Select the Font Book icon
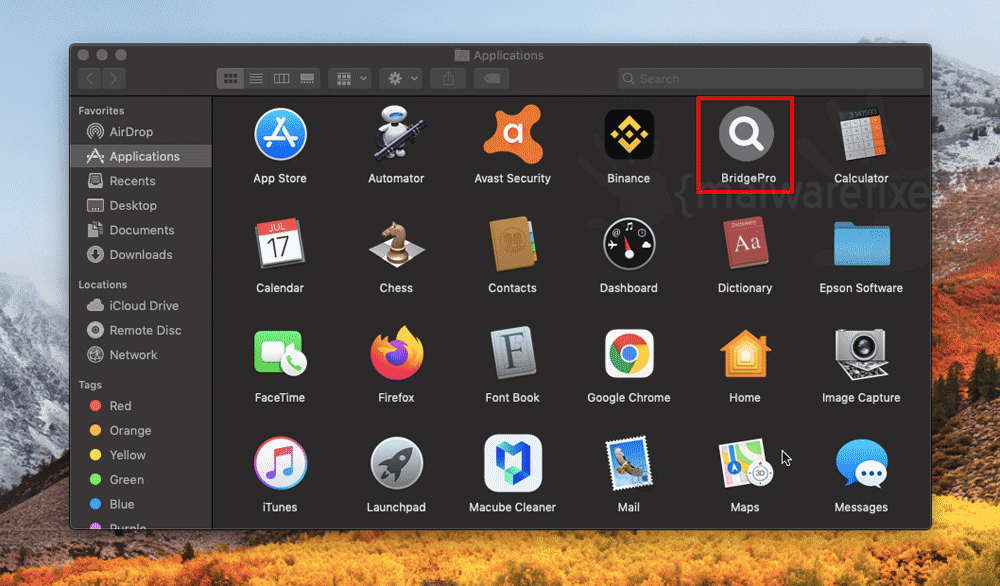Image resolution: width=1000 pixels, height=586 pixels. tap(513, 353)
